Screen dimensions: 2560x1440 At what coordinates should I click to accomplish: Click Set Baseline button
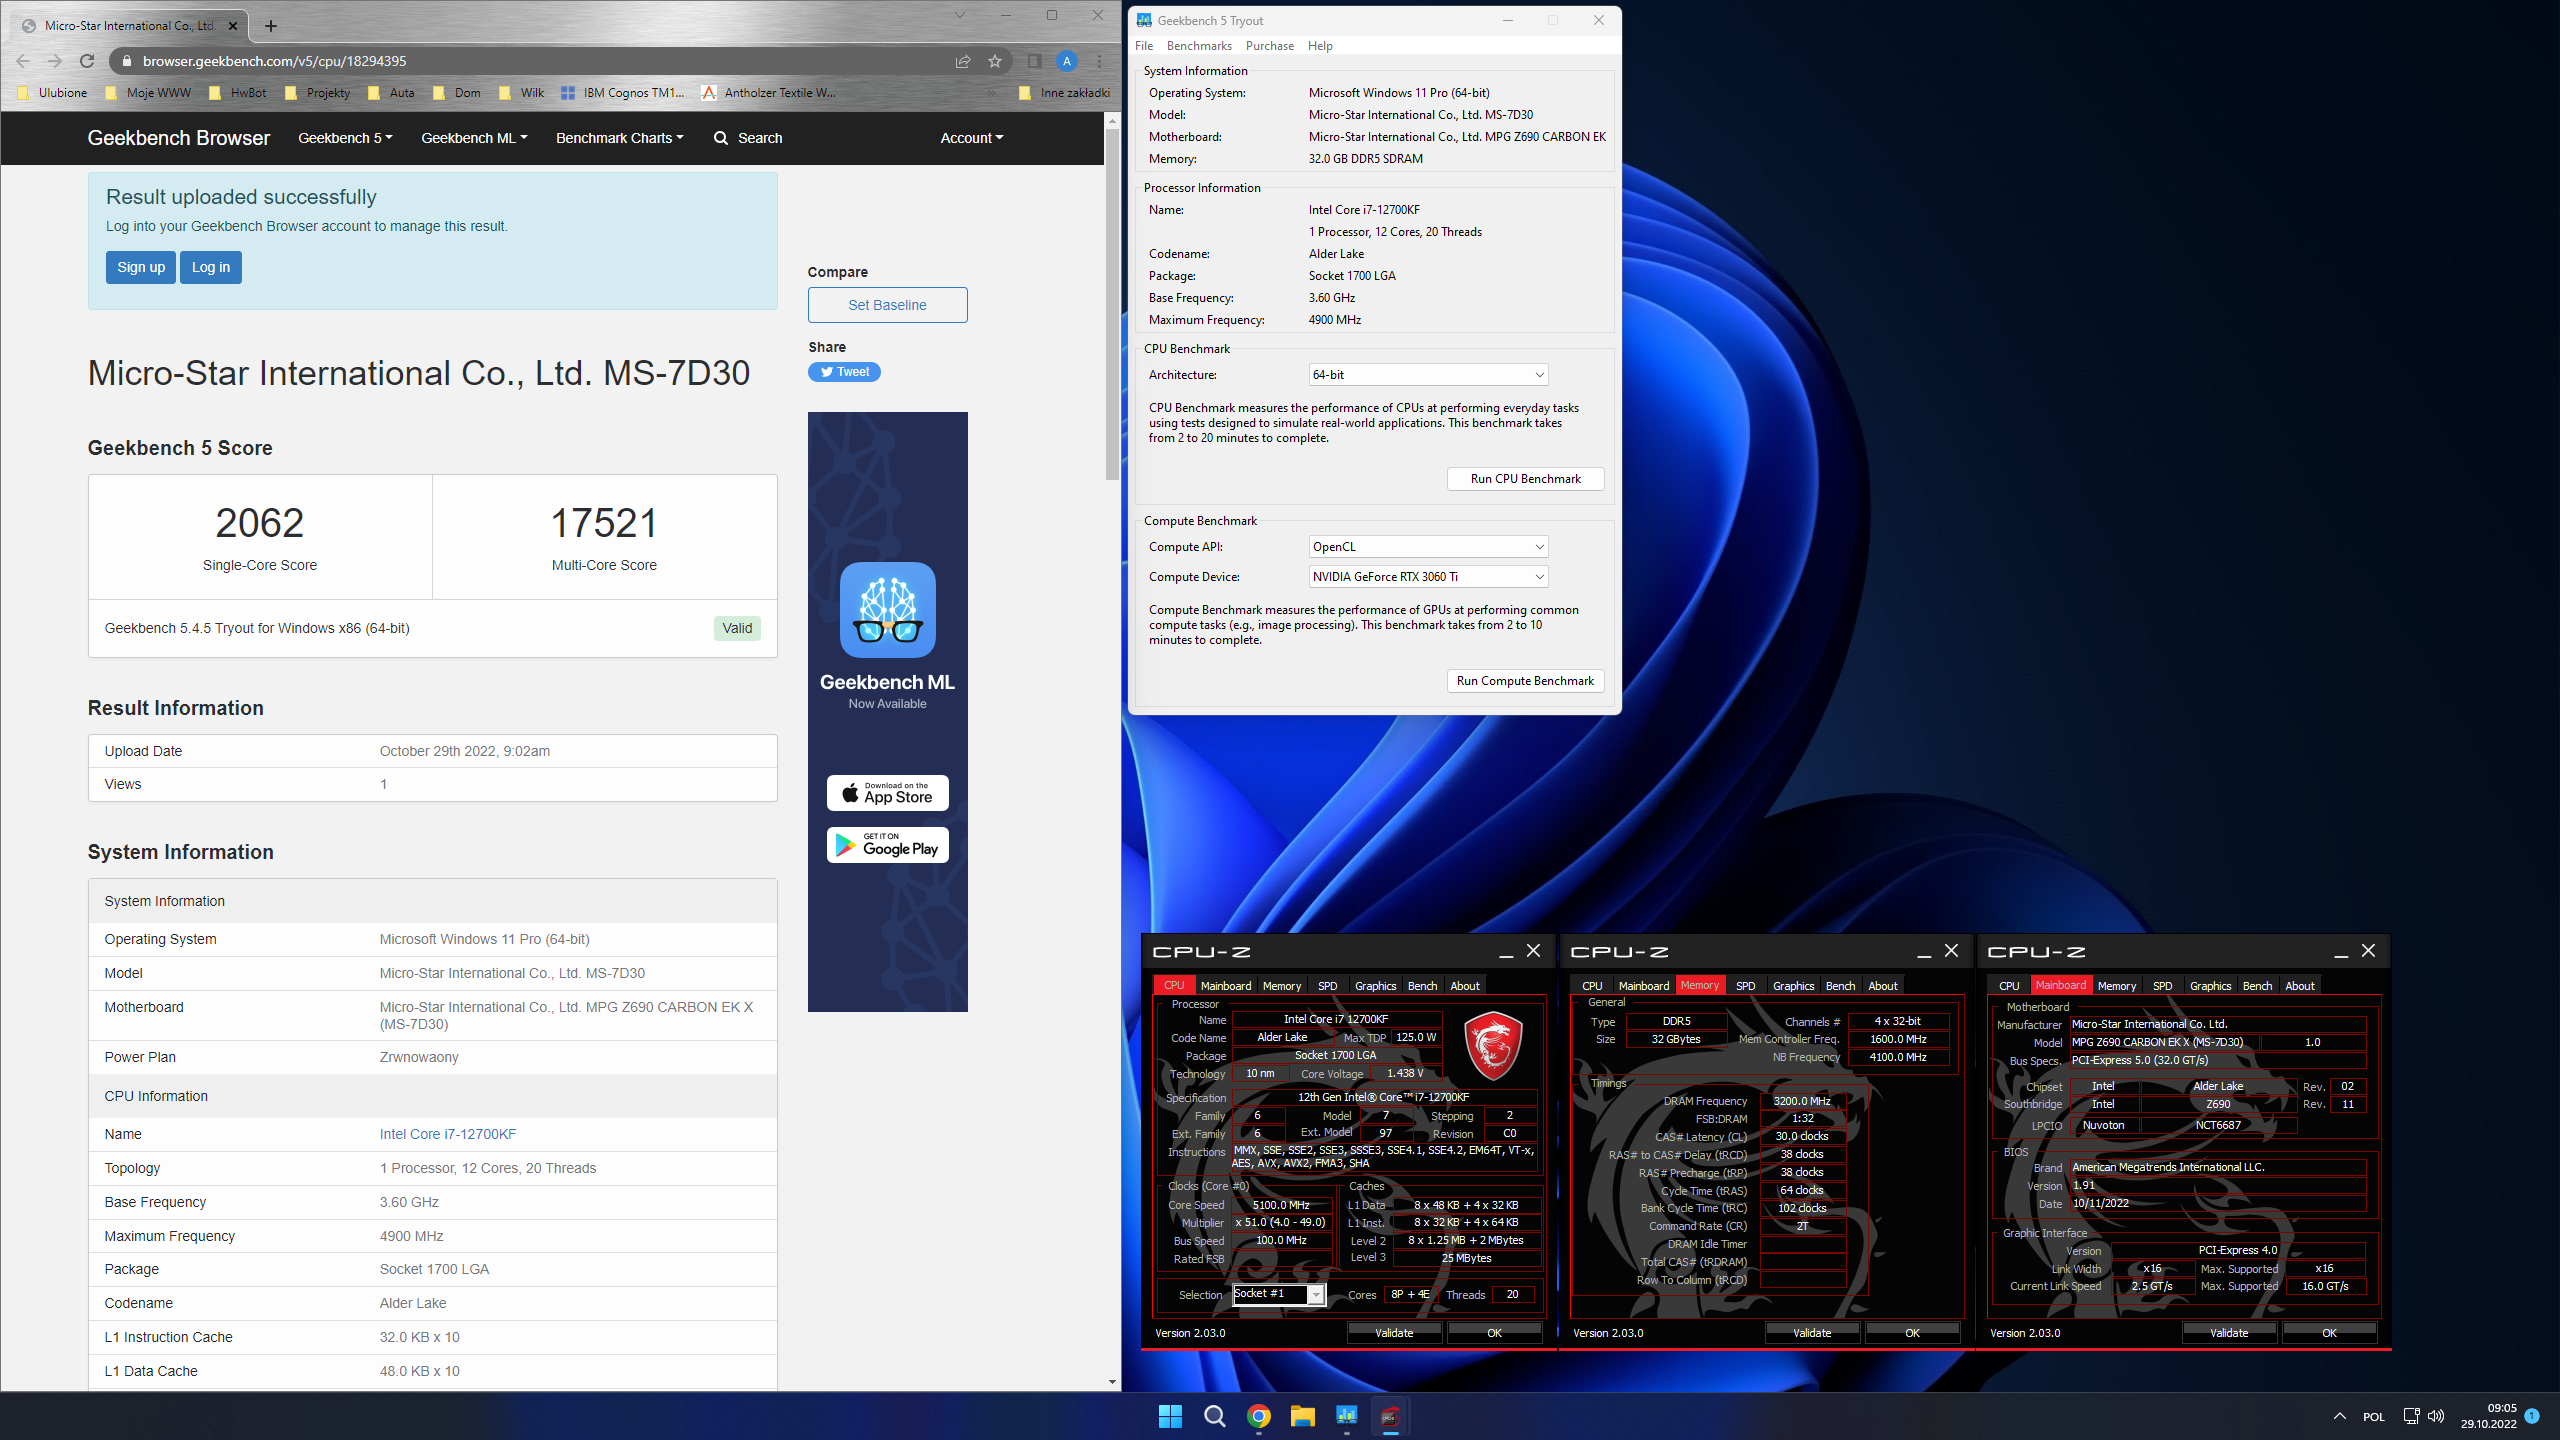(887, 305)
